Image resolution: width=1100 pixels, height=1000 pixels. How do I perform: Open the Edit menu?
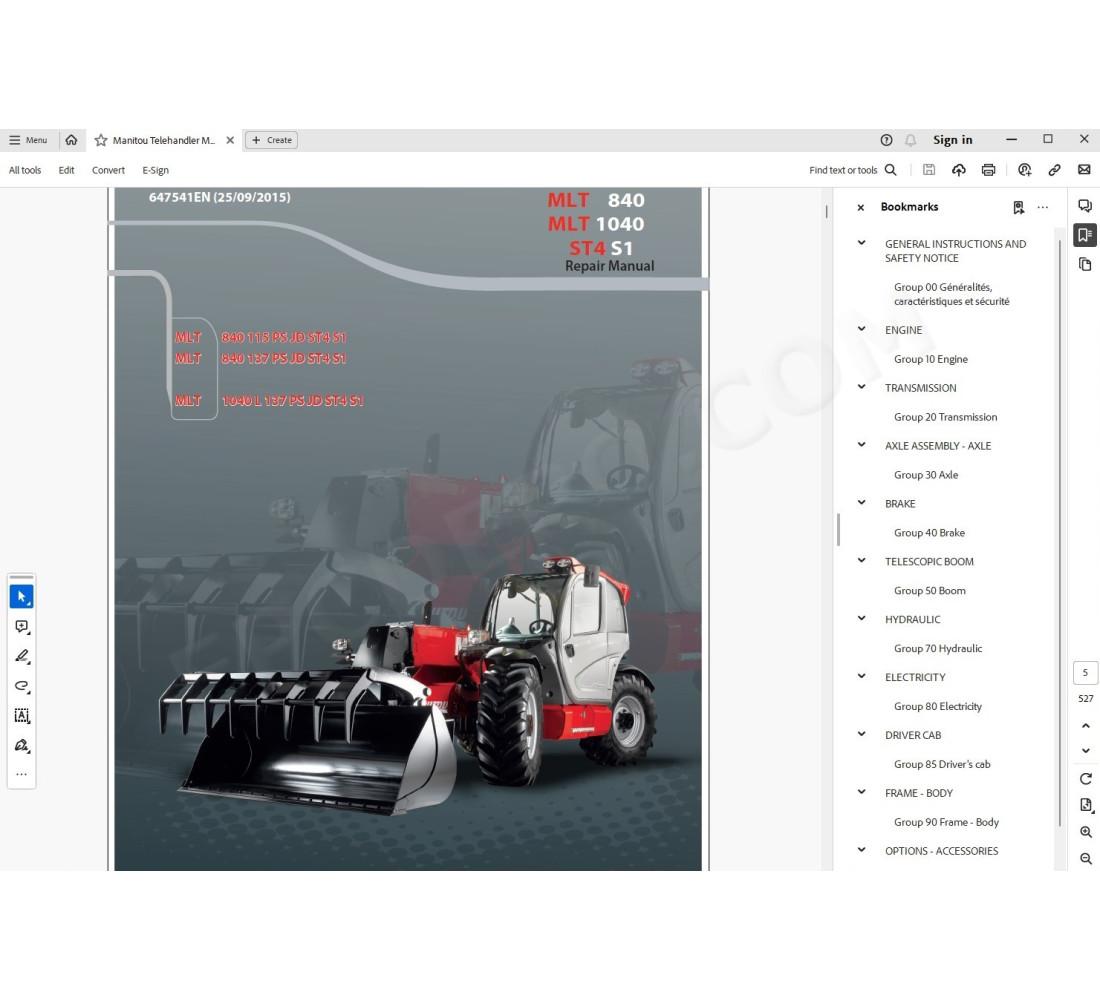(x=67, y=171)
